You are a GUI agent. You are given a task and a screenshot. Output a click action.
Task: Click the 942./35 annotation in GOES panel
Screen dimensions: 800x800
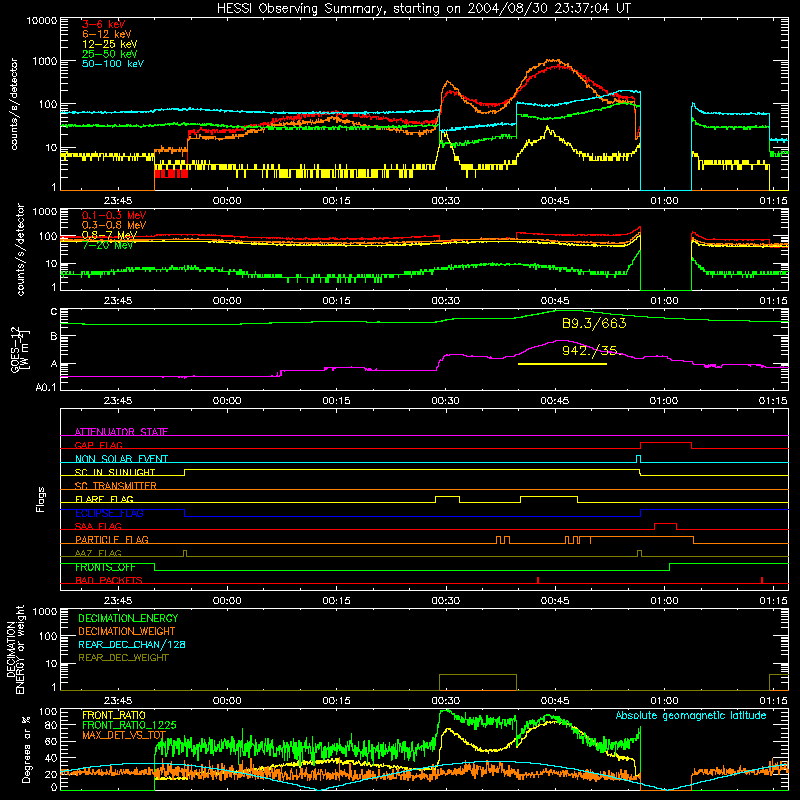click(589, 351)
